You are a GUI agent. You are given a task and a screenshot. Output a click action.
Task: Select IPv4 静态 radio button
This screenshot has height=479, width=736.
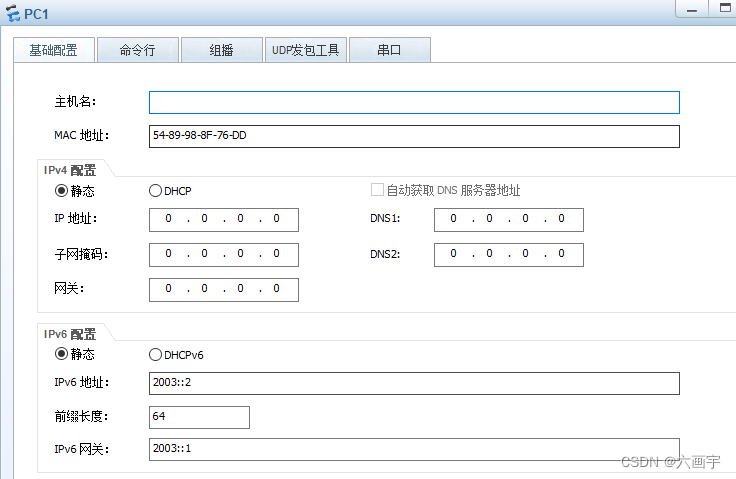61,191
